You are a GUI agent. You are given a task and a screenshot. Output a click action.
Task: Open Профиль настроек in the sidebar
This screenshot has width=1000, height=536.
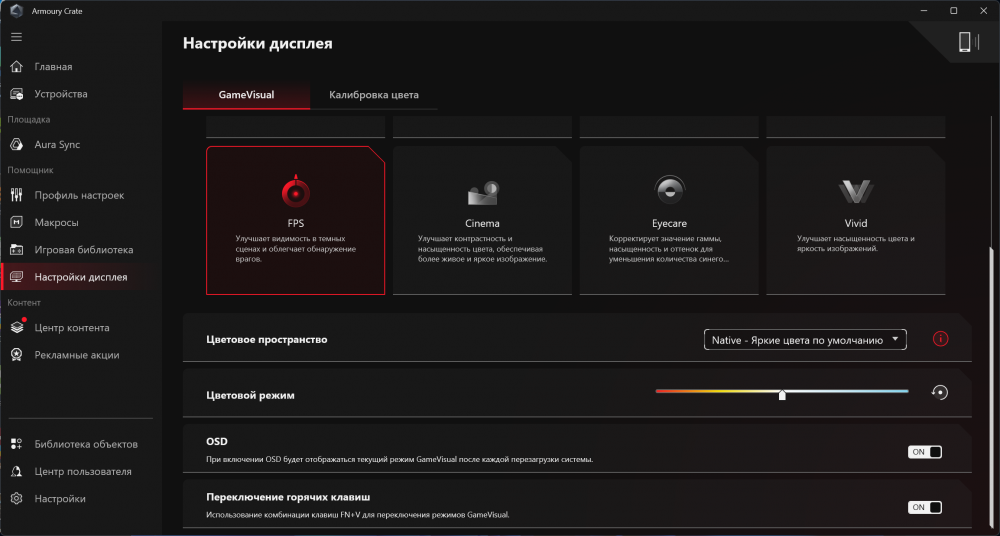pyautogui.click(x=79, y=195)
